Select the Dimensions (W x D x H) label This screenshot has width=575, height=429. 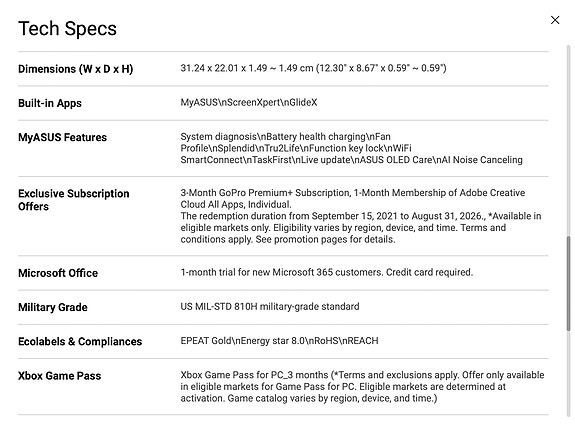(76, 69)
